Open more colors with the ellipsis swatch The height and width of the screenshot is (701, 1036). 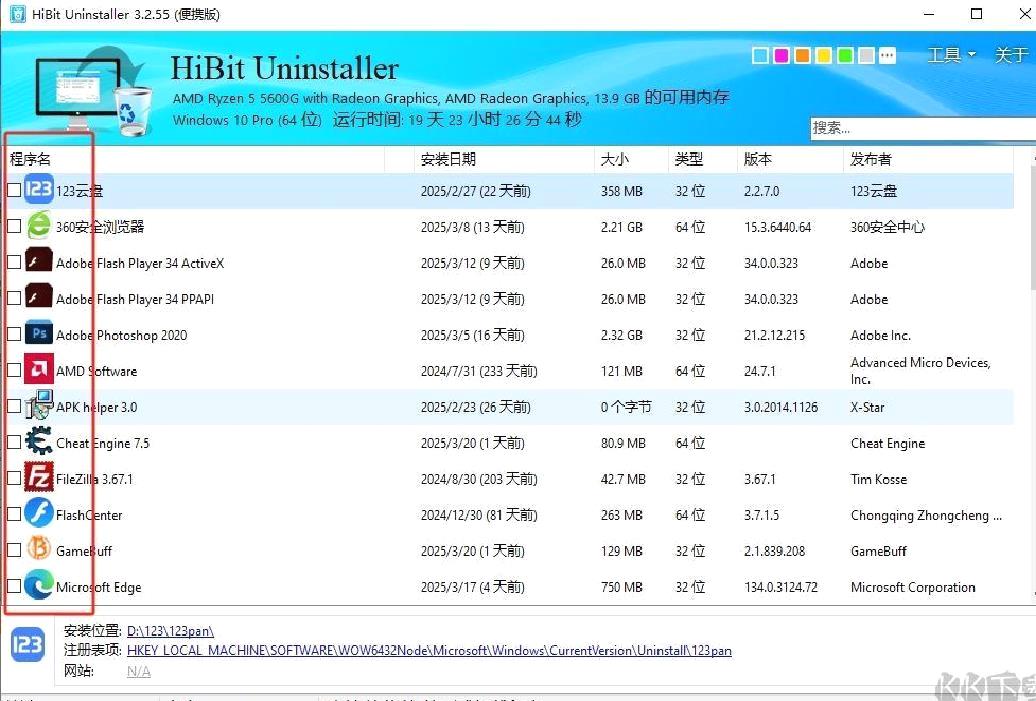pos(887,55)
